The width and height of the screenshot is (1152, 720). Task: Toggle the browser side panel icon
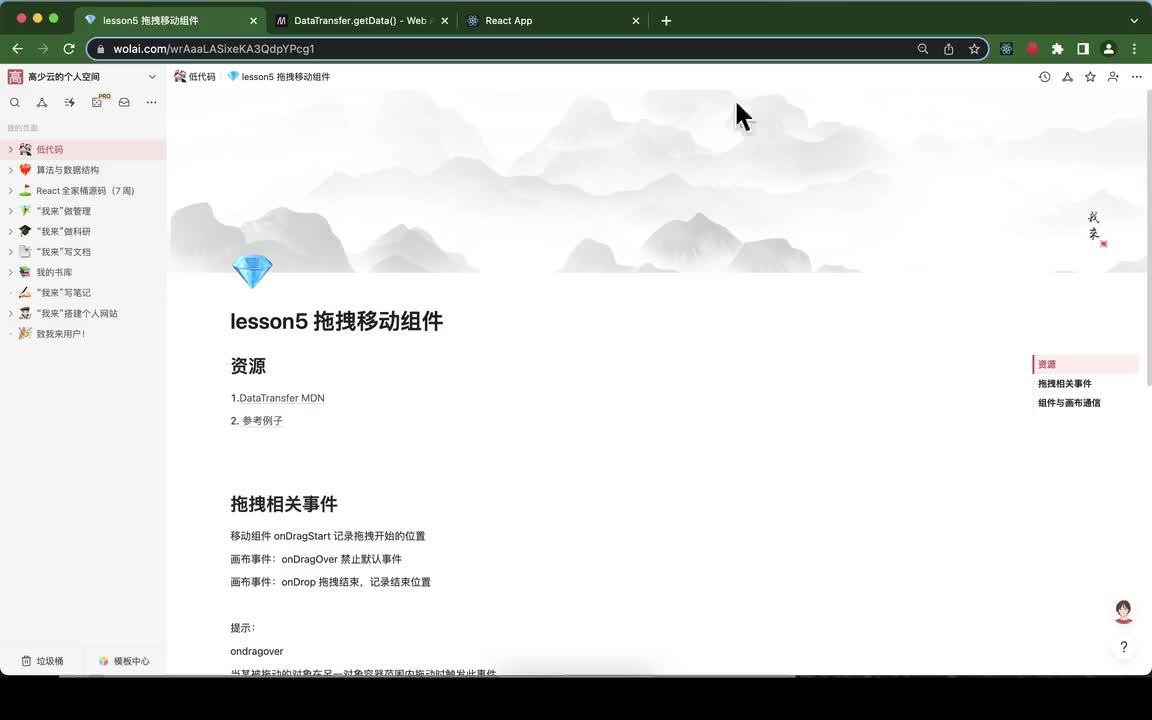pos(1083,48)
